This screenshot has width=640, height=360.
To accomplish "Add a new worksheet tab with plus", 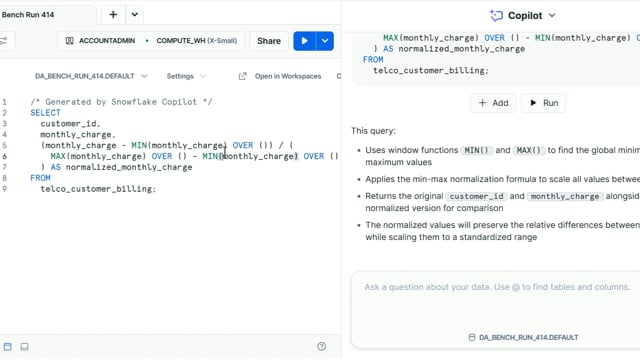I will coord(113,15).
